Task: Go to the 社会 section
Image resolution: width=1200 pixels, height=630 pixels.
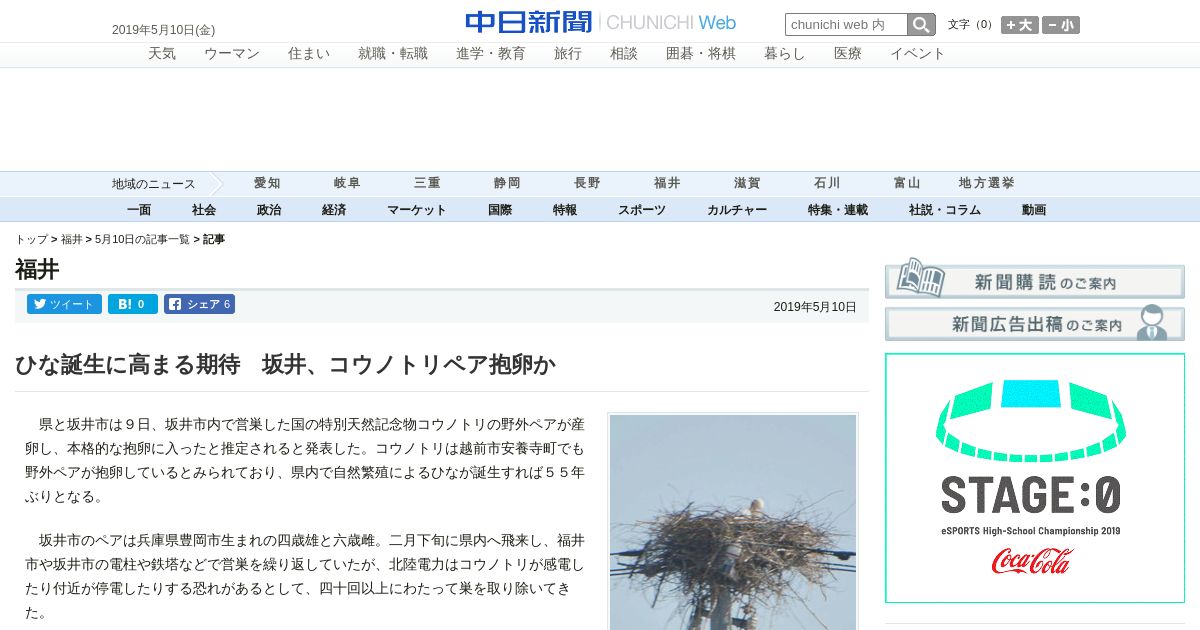Action: 204,210
